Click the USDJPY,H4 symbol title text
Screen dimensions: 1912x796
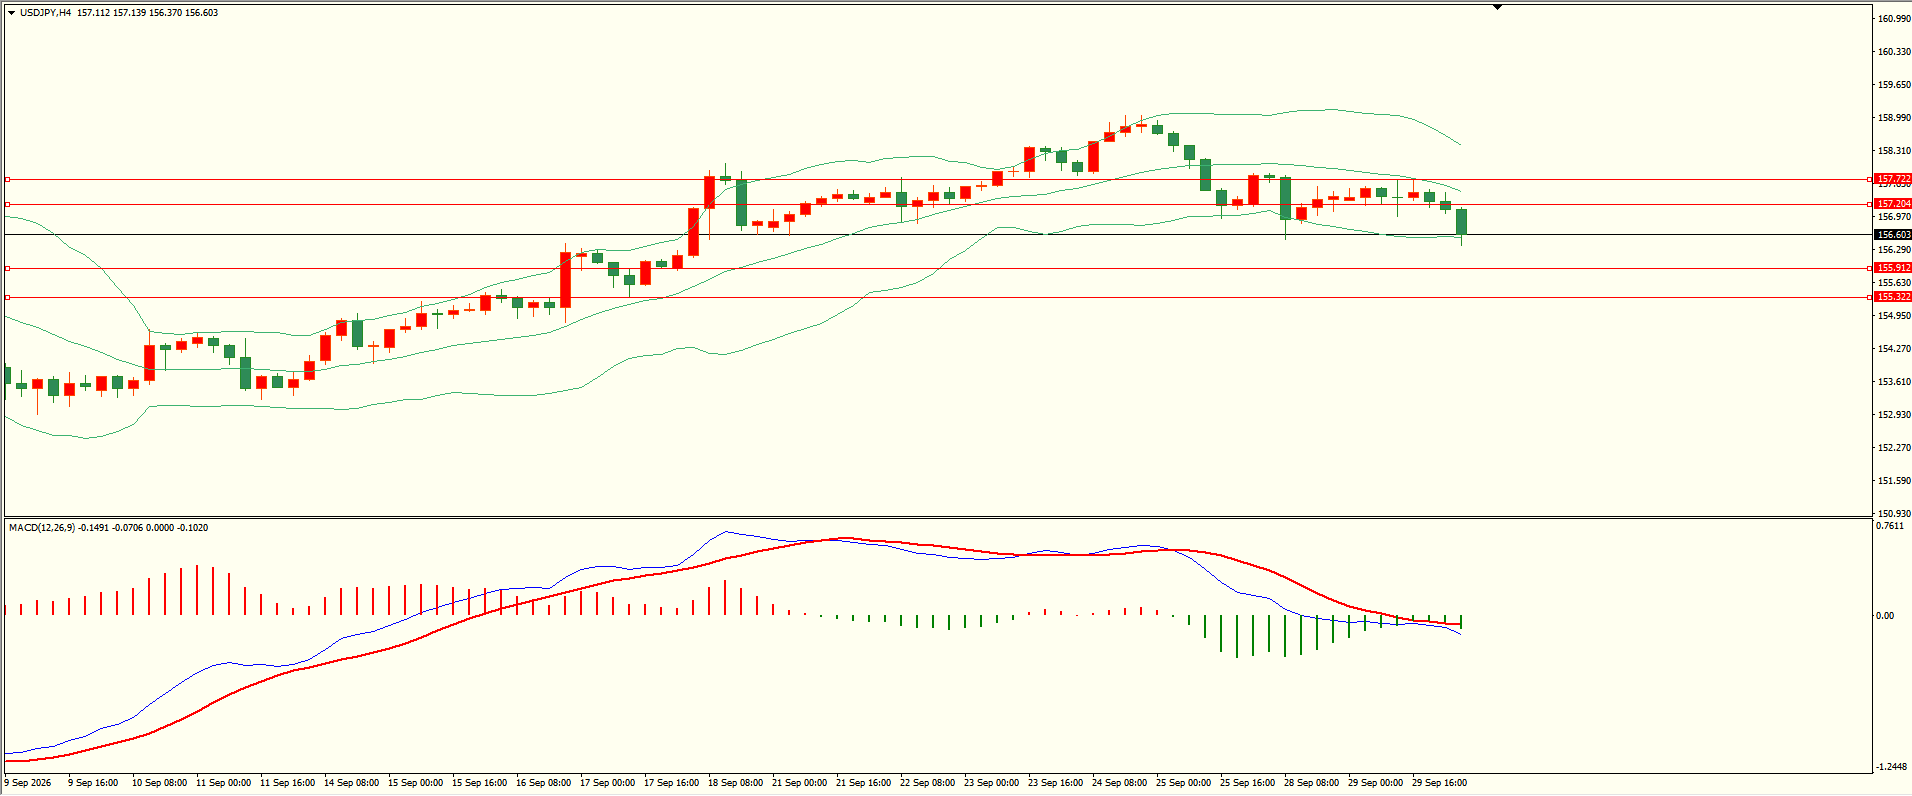point(46,13)
